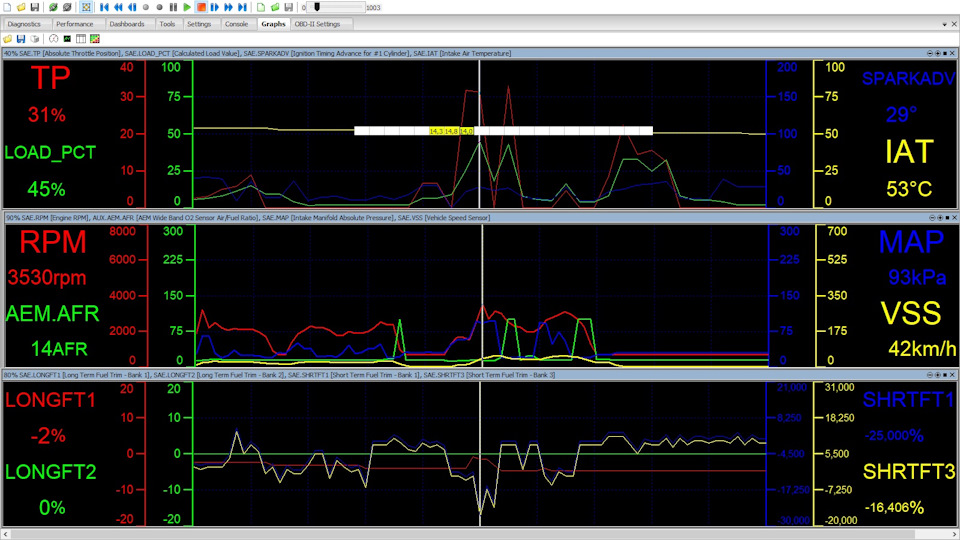Click plus icon on LONGFT1 panel header
960x540 pixels.
click(937, 375)
